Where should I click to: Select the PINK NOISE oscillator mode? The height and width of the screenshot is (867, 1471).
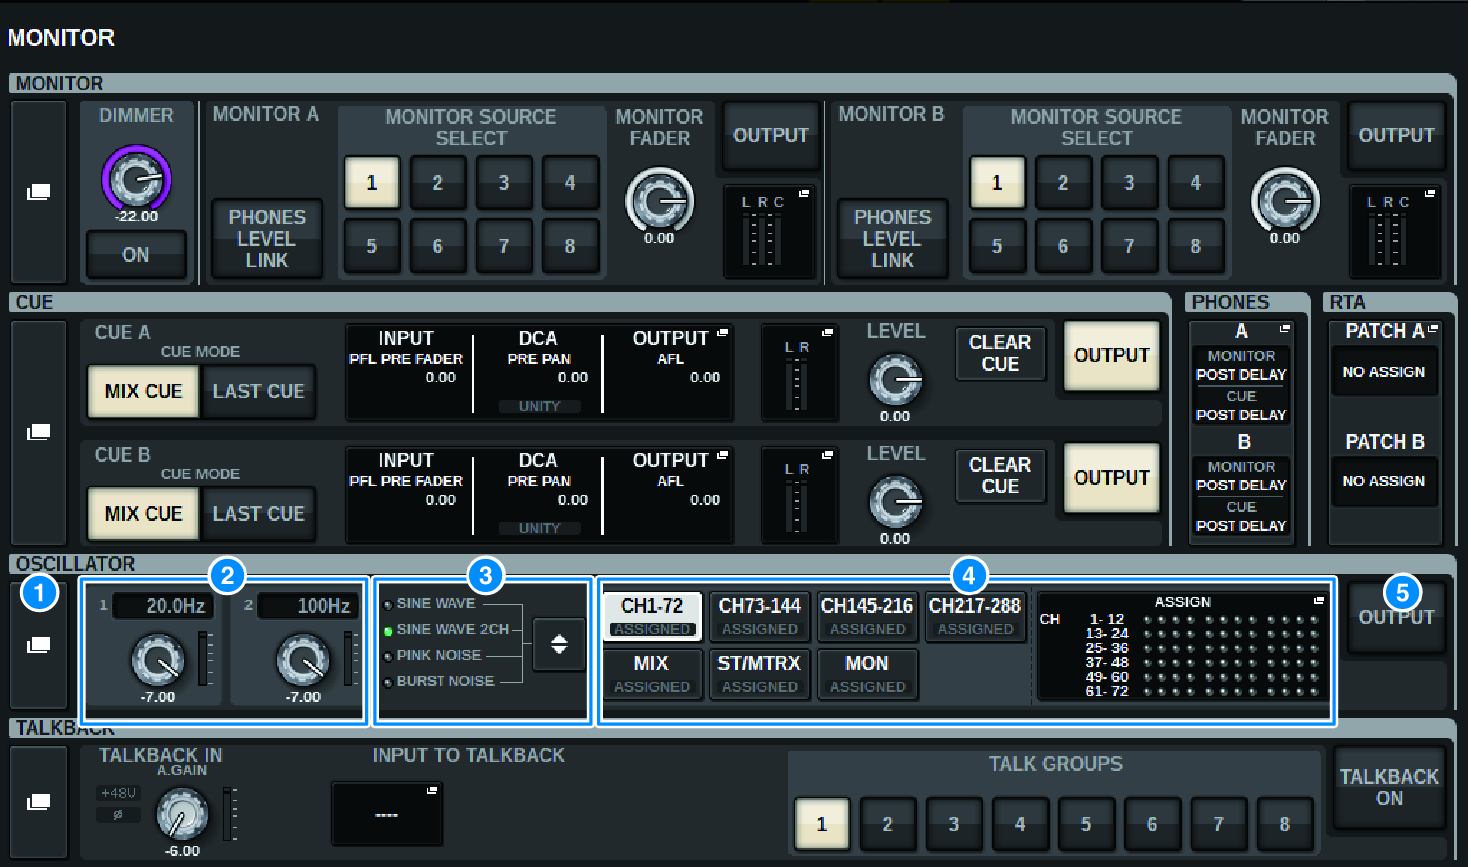(436, 655)
